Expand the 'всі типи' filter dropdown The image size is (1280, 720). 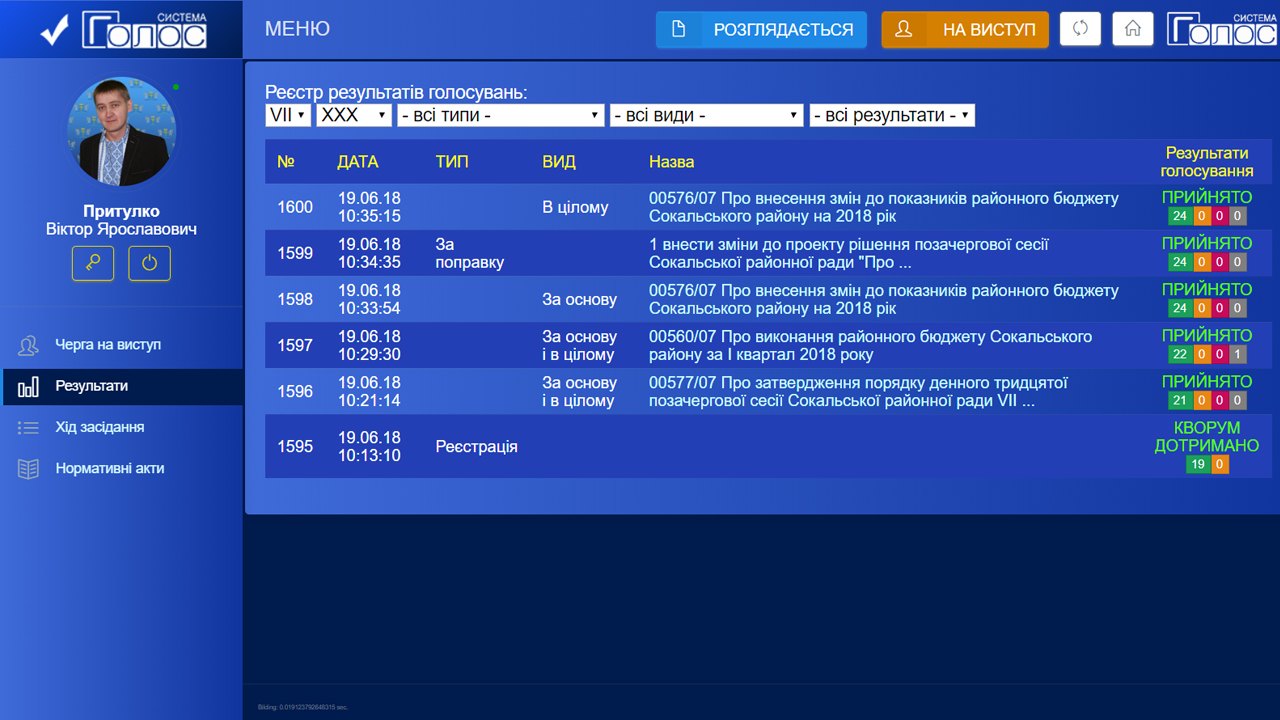pos(500,115)
